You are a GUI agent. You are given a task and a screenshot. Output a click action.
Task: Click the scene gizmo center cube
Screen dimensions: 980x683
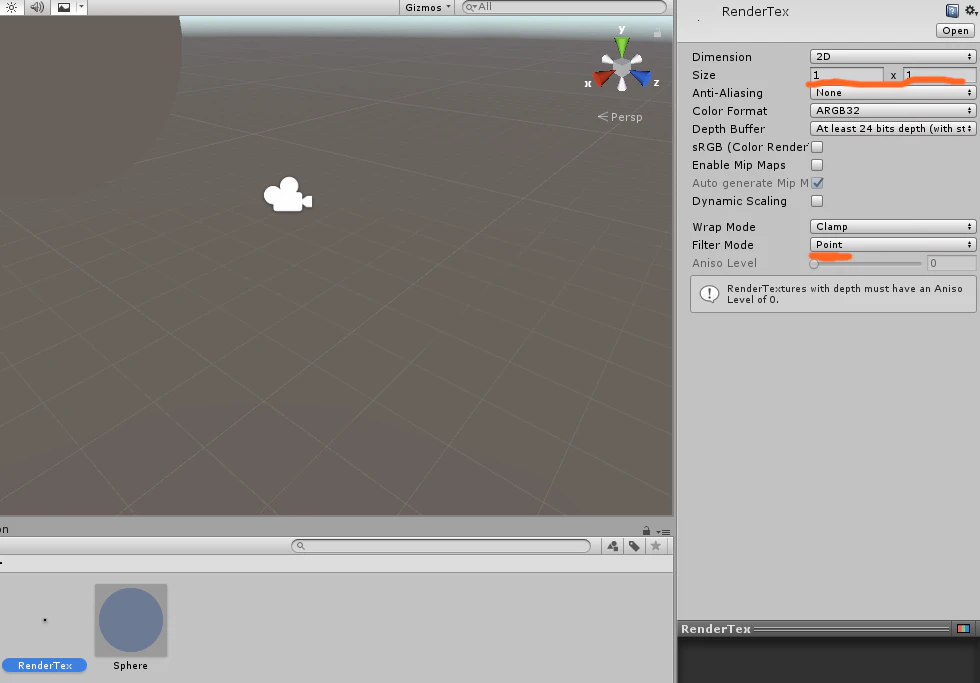(622, 66)
